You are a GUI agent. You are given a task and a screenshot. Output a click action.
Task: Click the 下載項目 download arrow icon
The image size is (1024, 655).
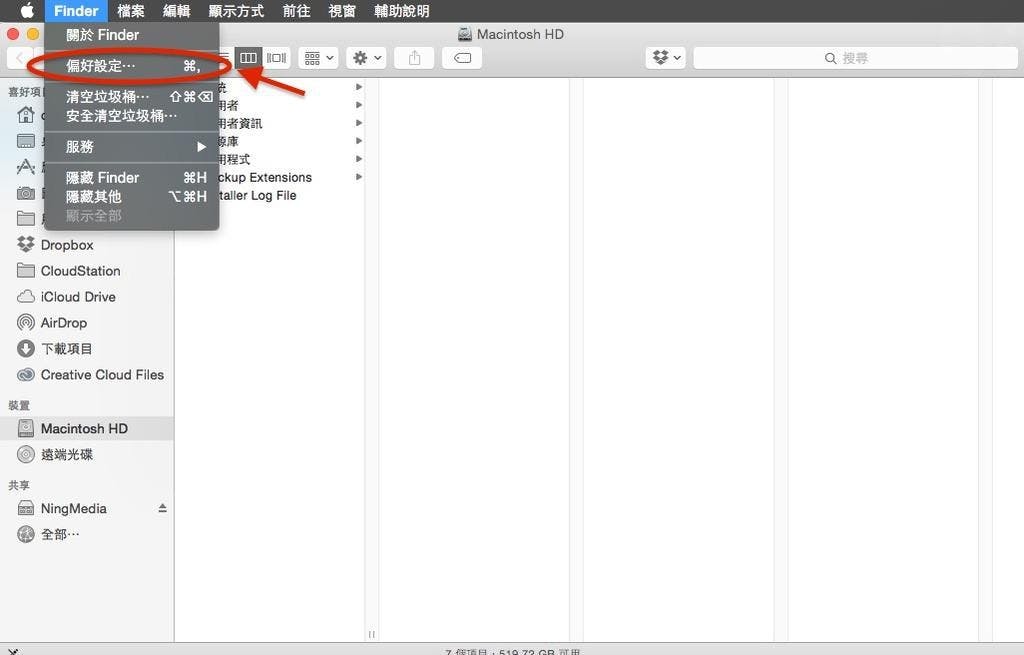[25, 349]
